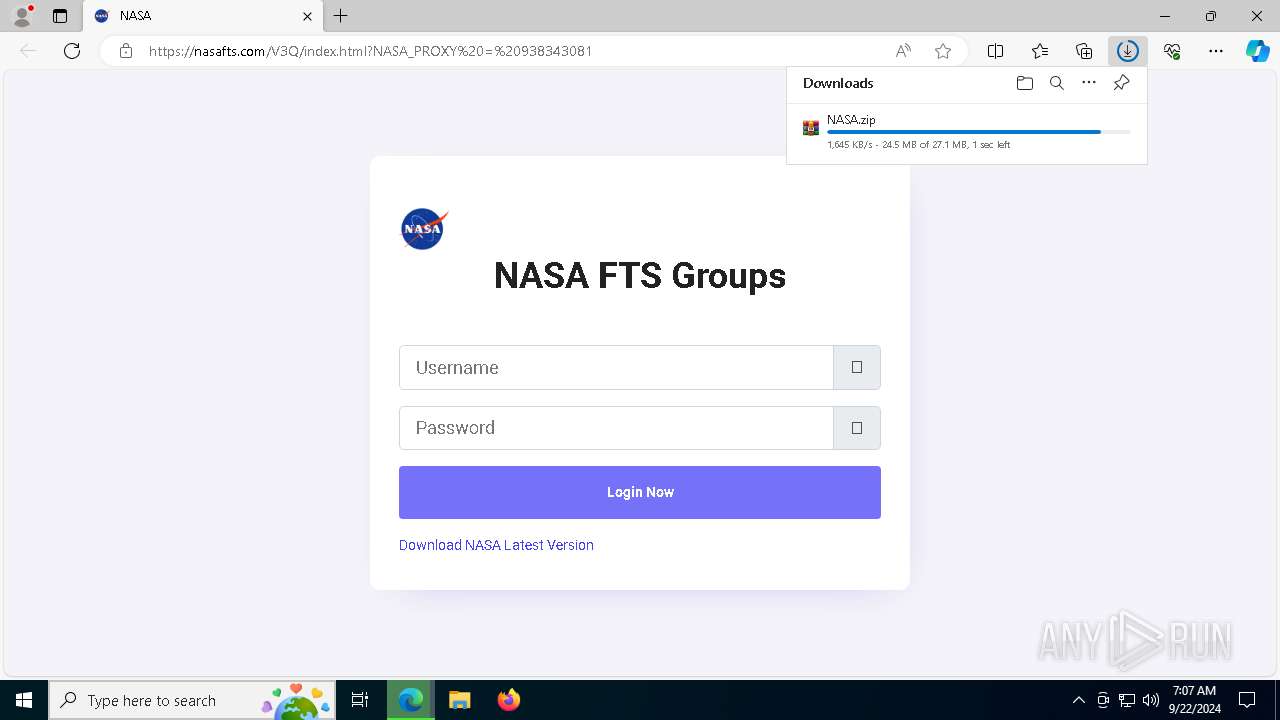
Task: Open Edge Settings and more menu
Action: pos(1216,51)
